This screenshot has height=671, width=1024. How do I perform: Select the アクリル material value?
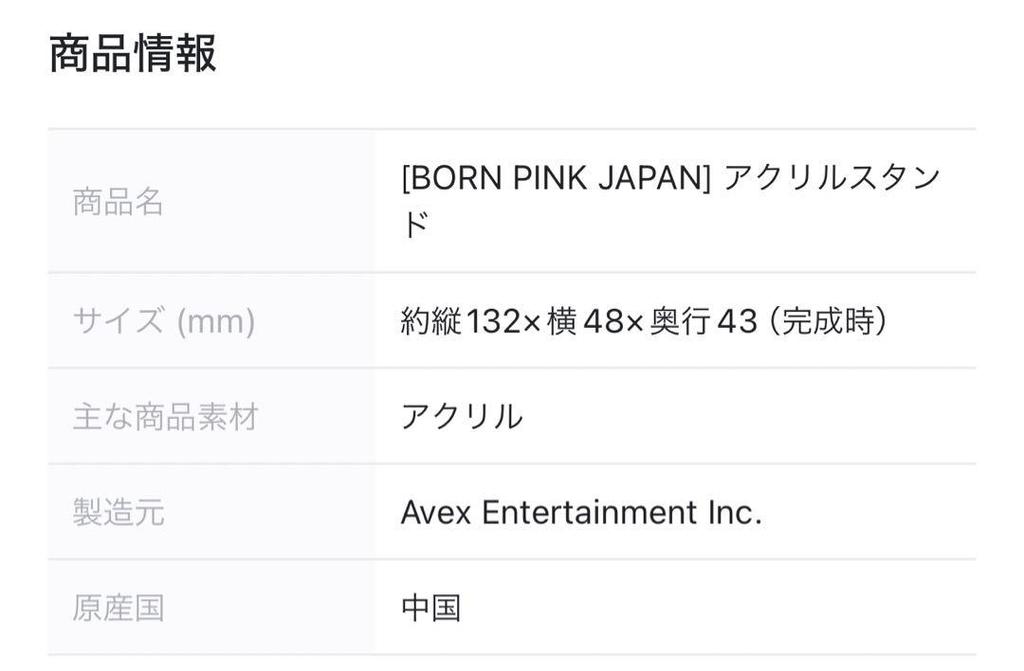coord(462,416)
